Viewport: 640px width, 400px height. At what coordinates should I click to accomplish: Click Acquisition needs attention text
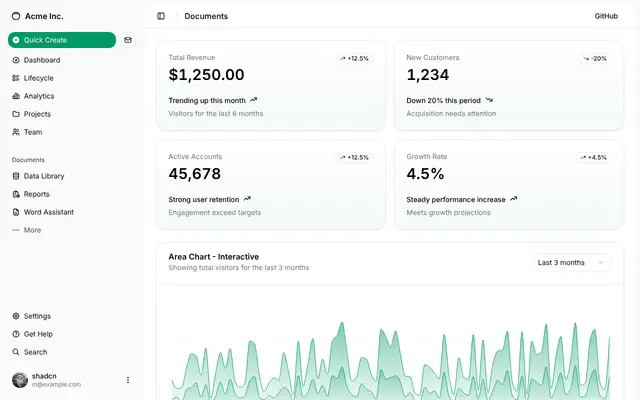[x=451, y=113]
